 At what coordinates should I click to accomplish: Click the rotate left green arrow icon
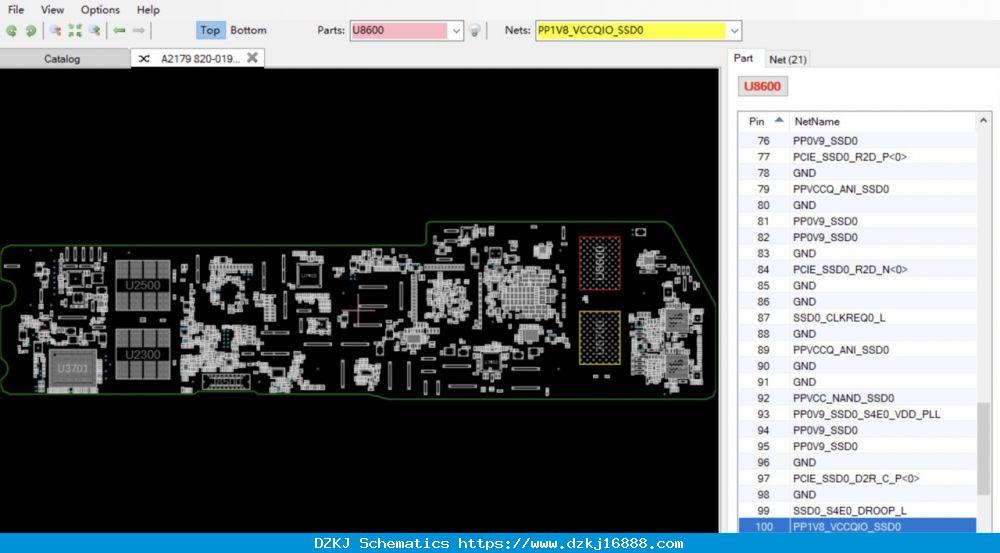pyautogui.click(x=11, y=30)
